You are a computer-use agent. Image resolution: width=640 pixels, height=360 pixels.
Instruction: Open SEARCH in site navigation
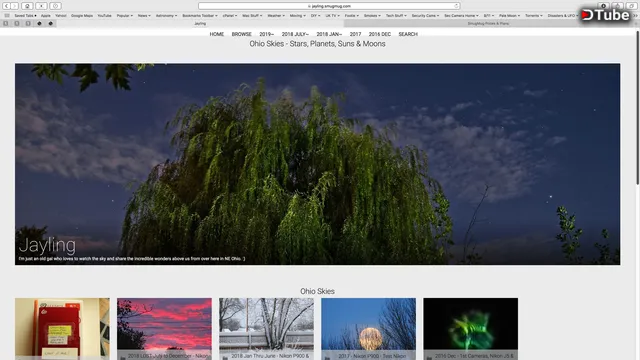click(x=408, y=34)
